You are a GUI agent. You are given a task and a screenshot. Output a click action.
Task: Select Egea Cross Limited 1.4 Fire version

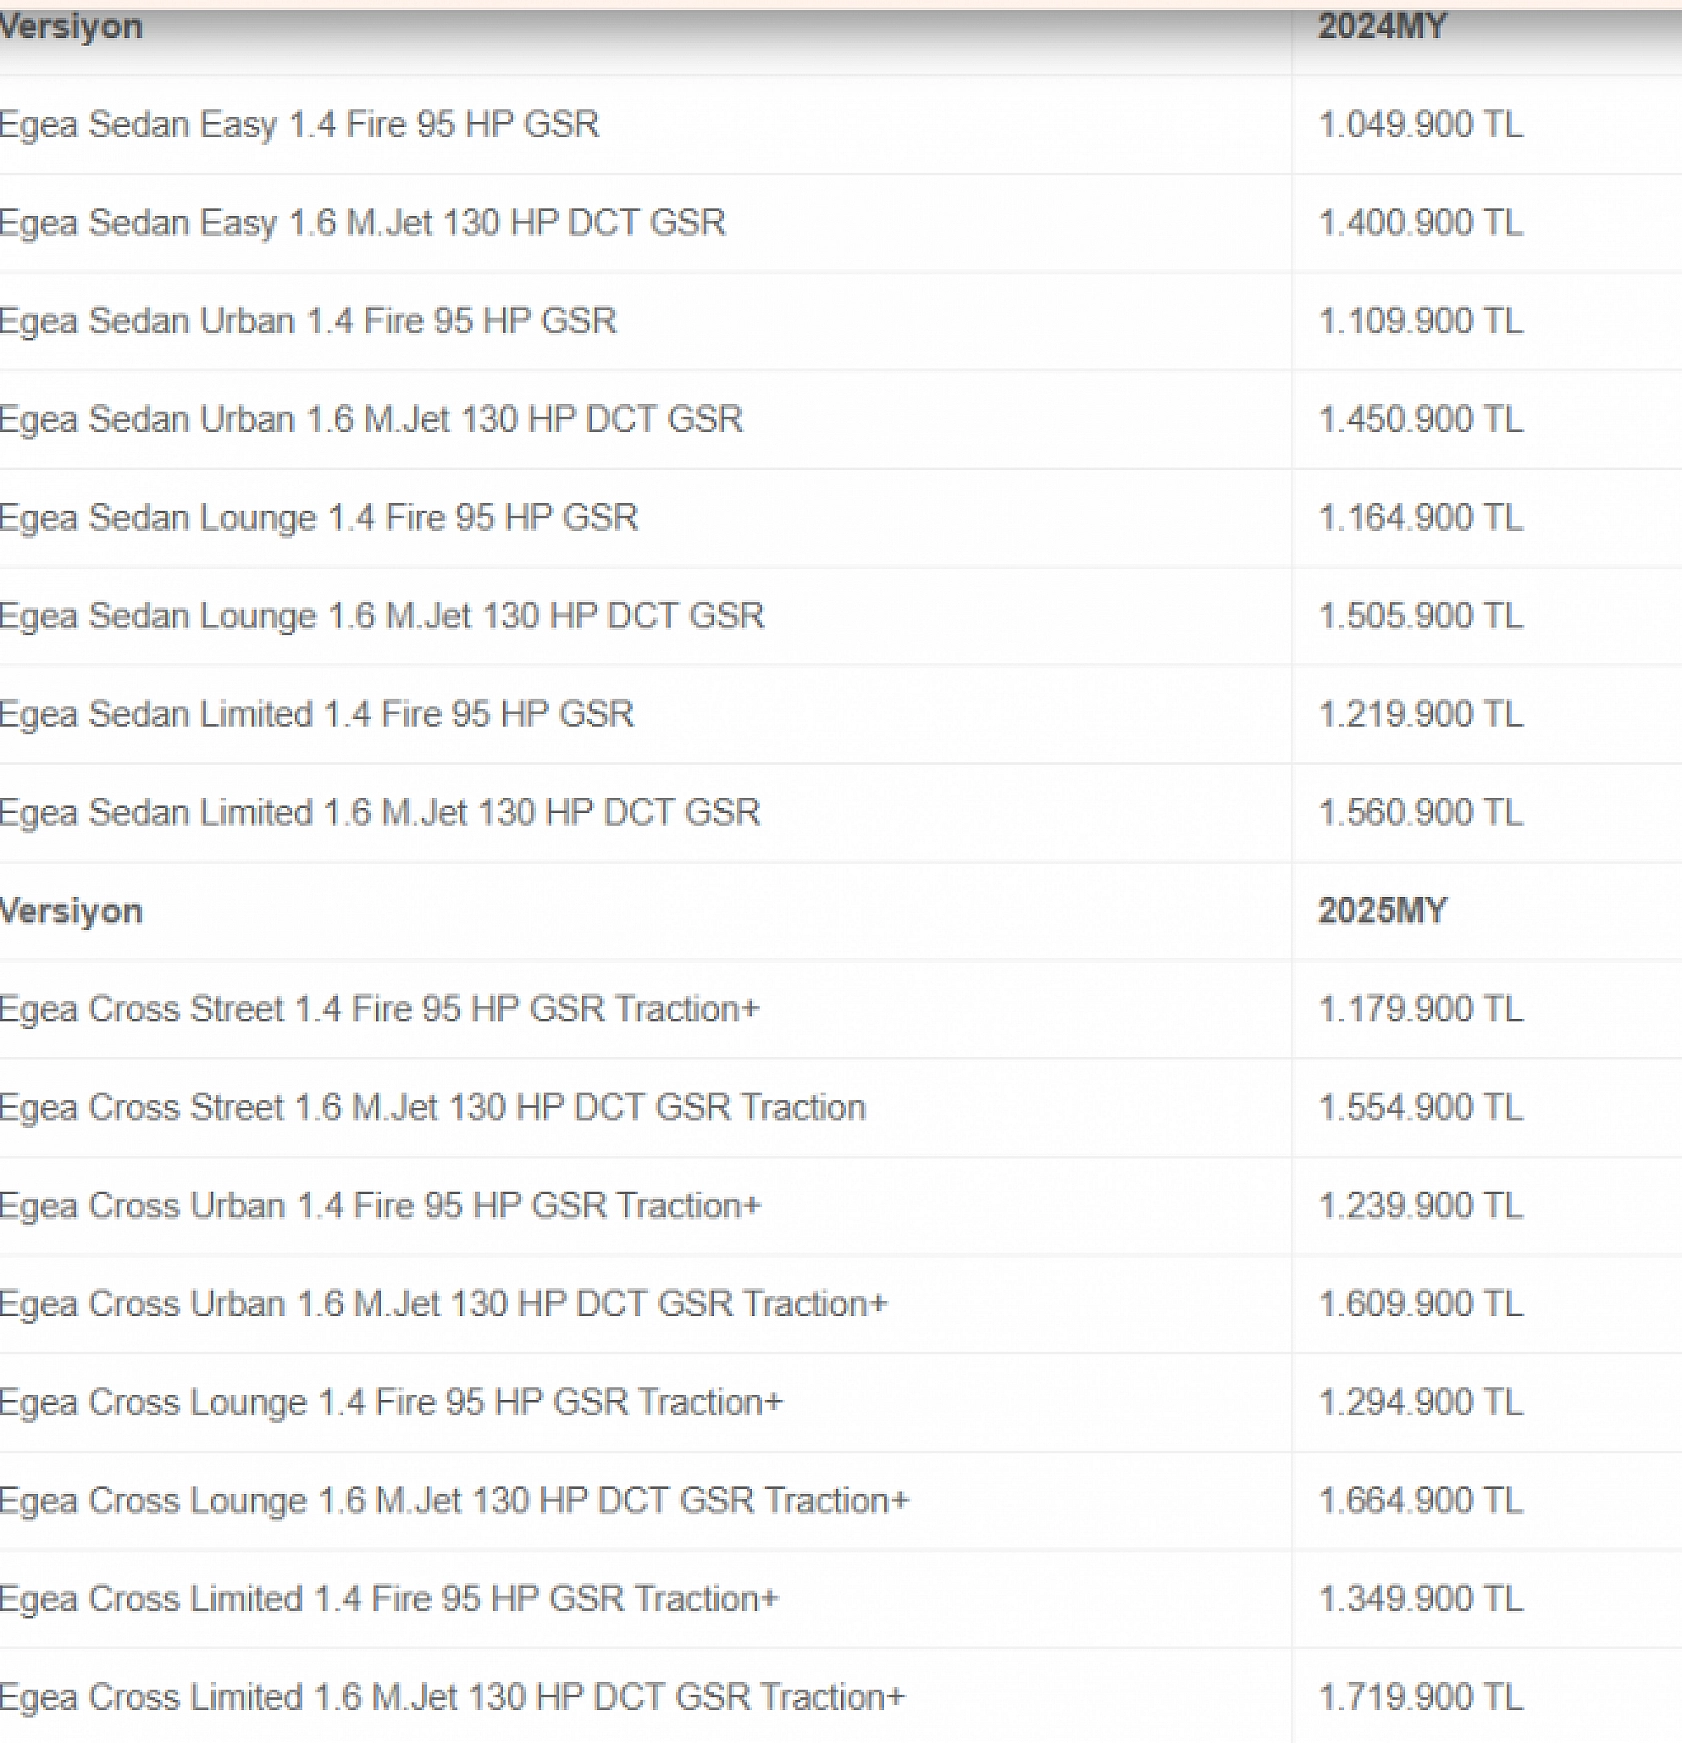click(389, 1599)
